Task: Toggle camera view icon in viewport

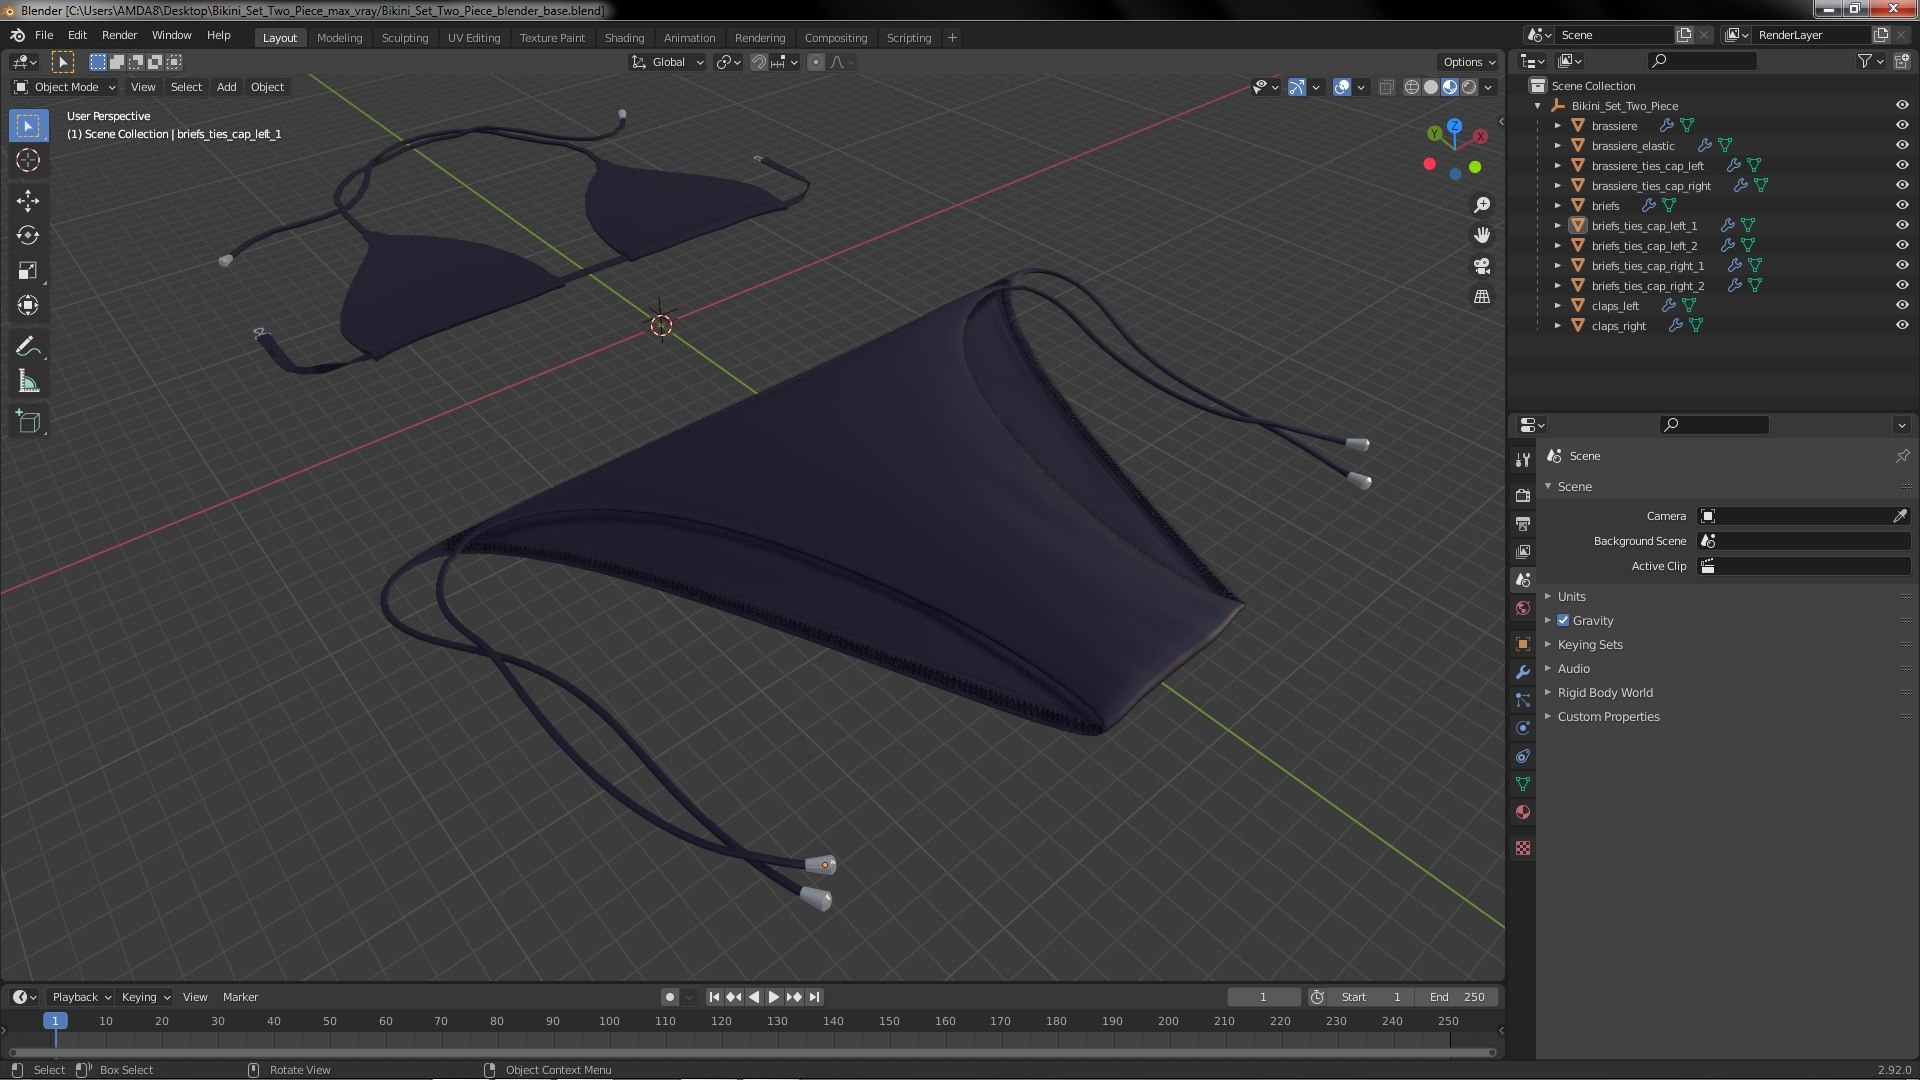Action: (x=1482, y=266)
